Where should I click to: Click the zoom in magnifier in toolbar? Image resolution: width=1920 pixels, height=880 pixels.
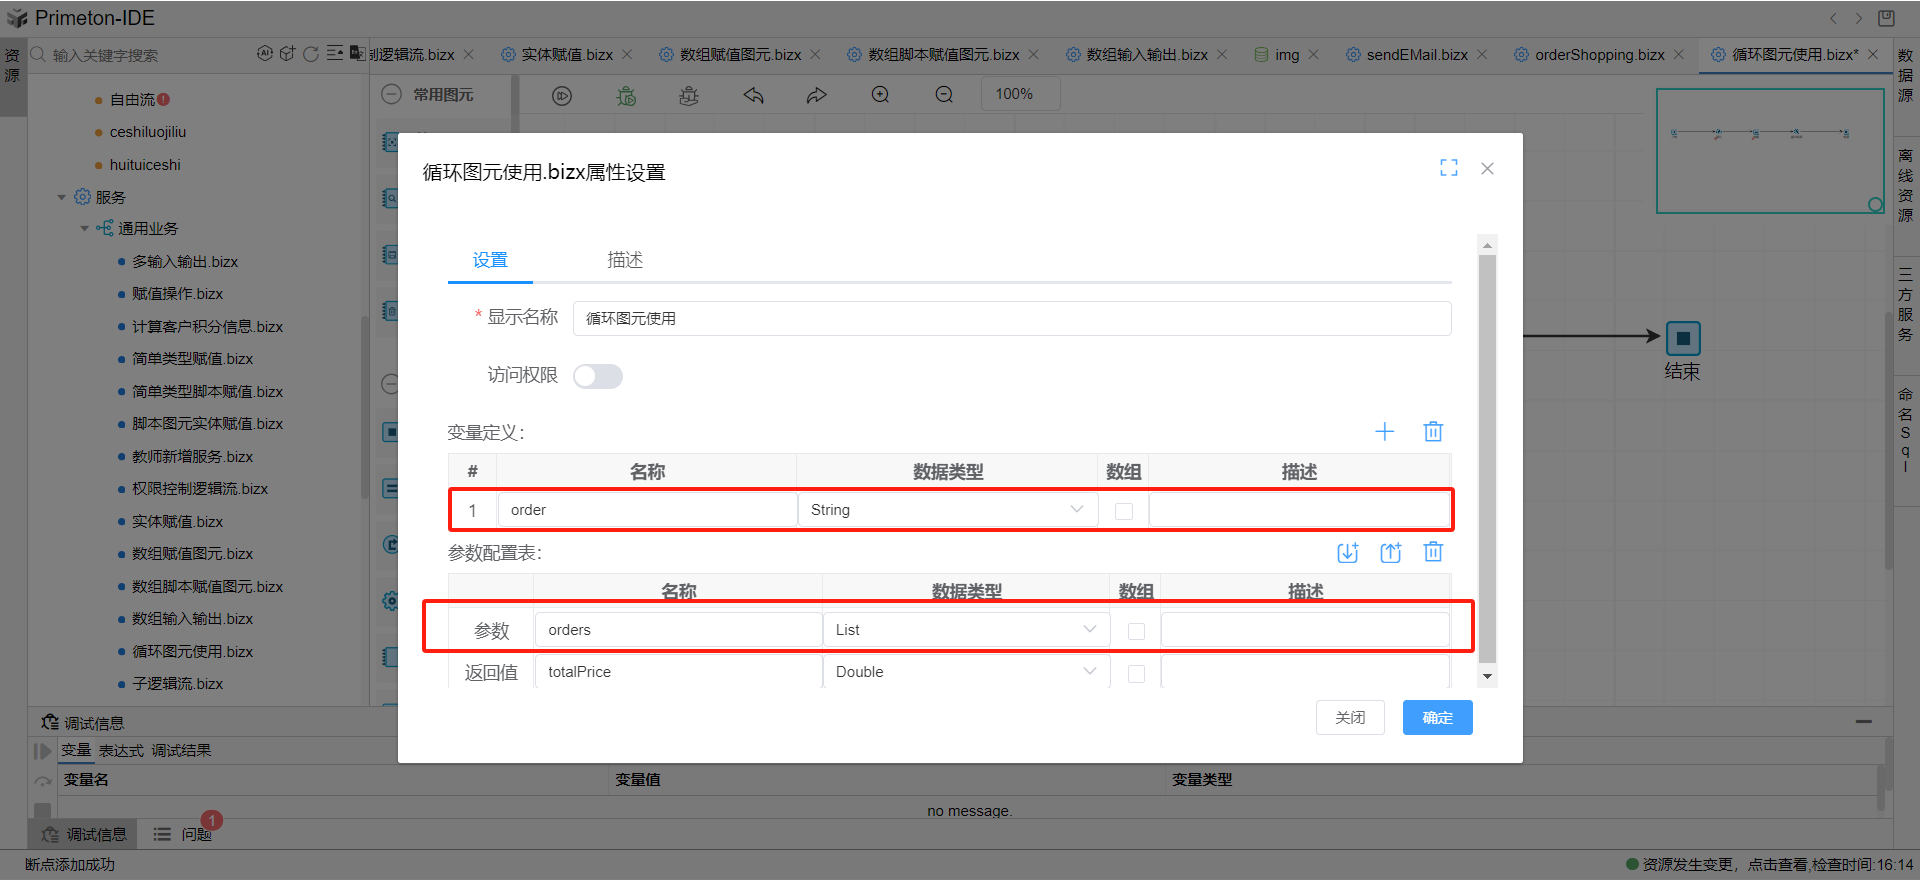click(880, 95)
